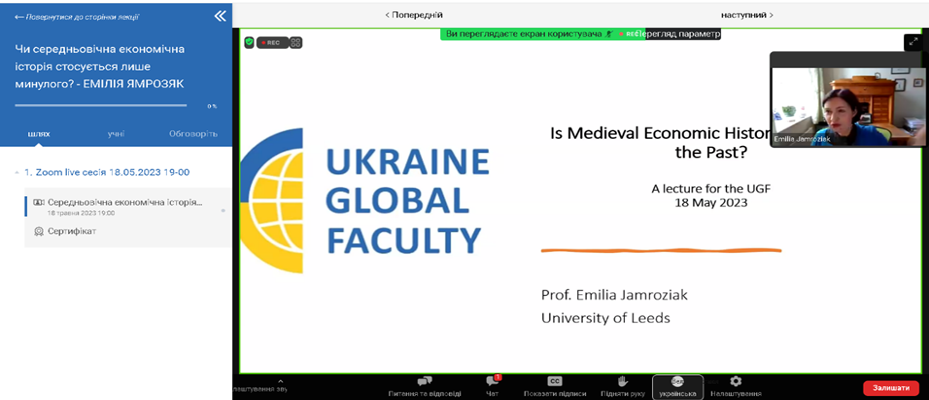Raise hand with 'Підняти руку'
Image resolution: width=929 pixels, height=400 pixels.
tap(622, 386)
